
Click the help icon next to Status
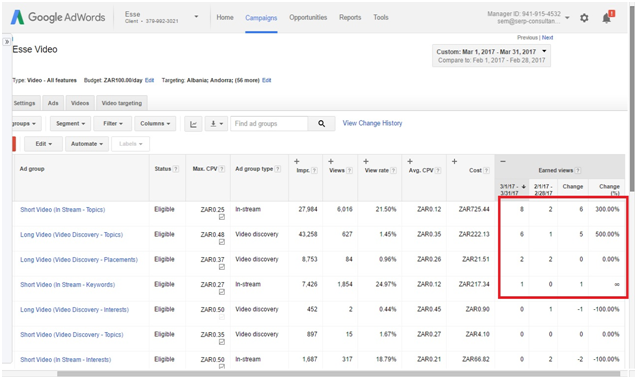point(176,169)
